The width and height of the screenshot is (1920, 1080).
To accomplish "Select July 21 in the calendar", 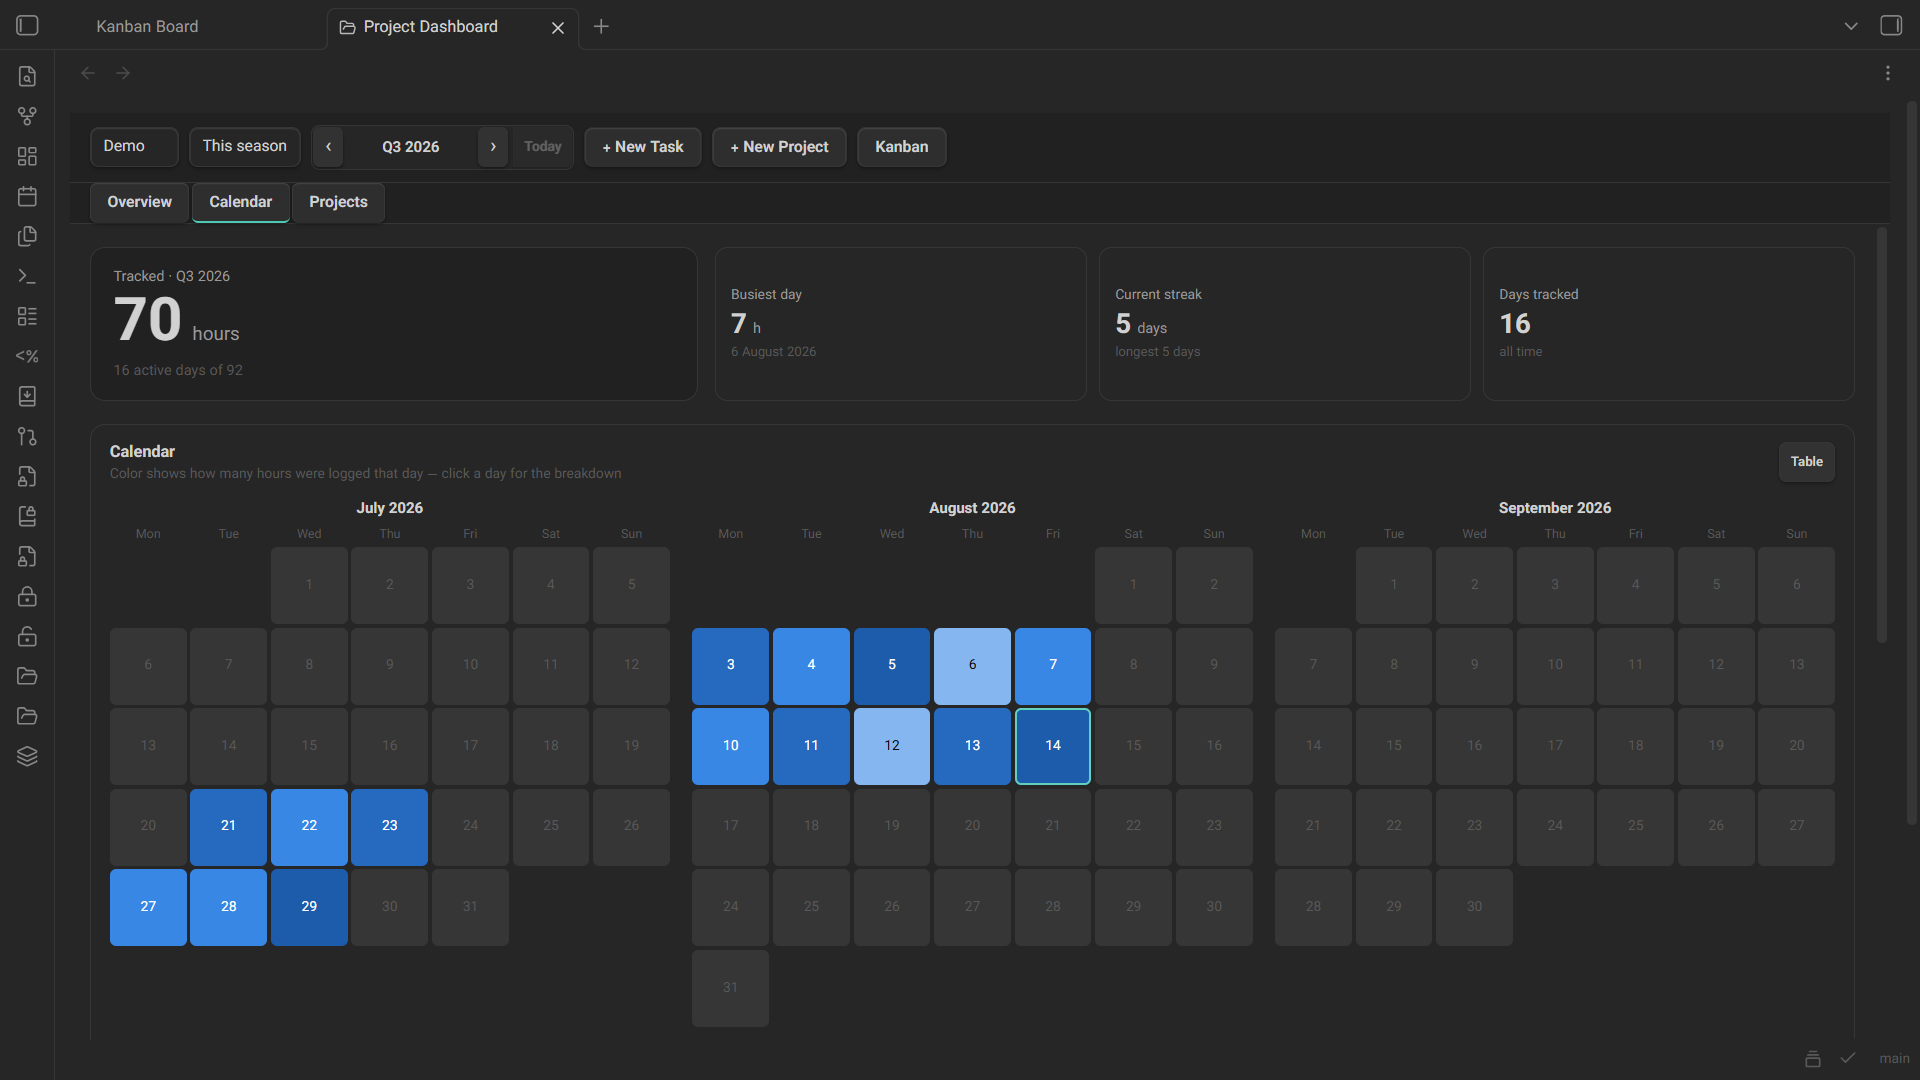I will tap(228, 826).
